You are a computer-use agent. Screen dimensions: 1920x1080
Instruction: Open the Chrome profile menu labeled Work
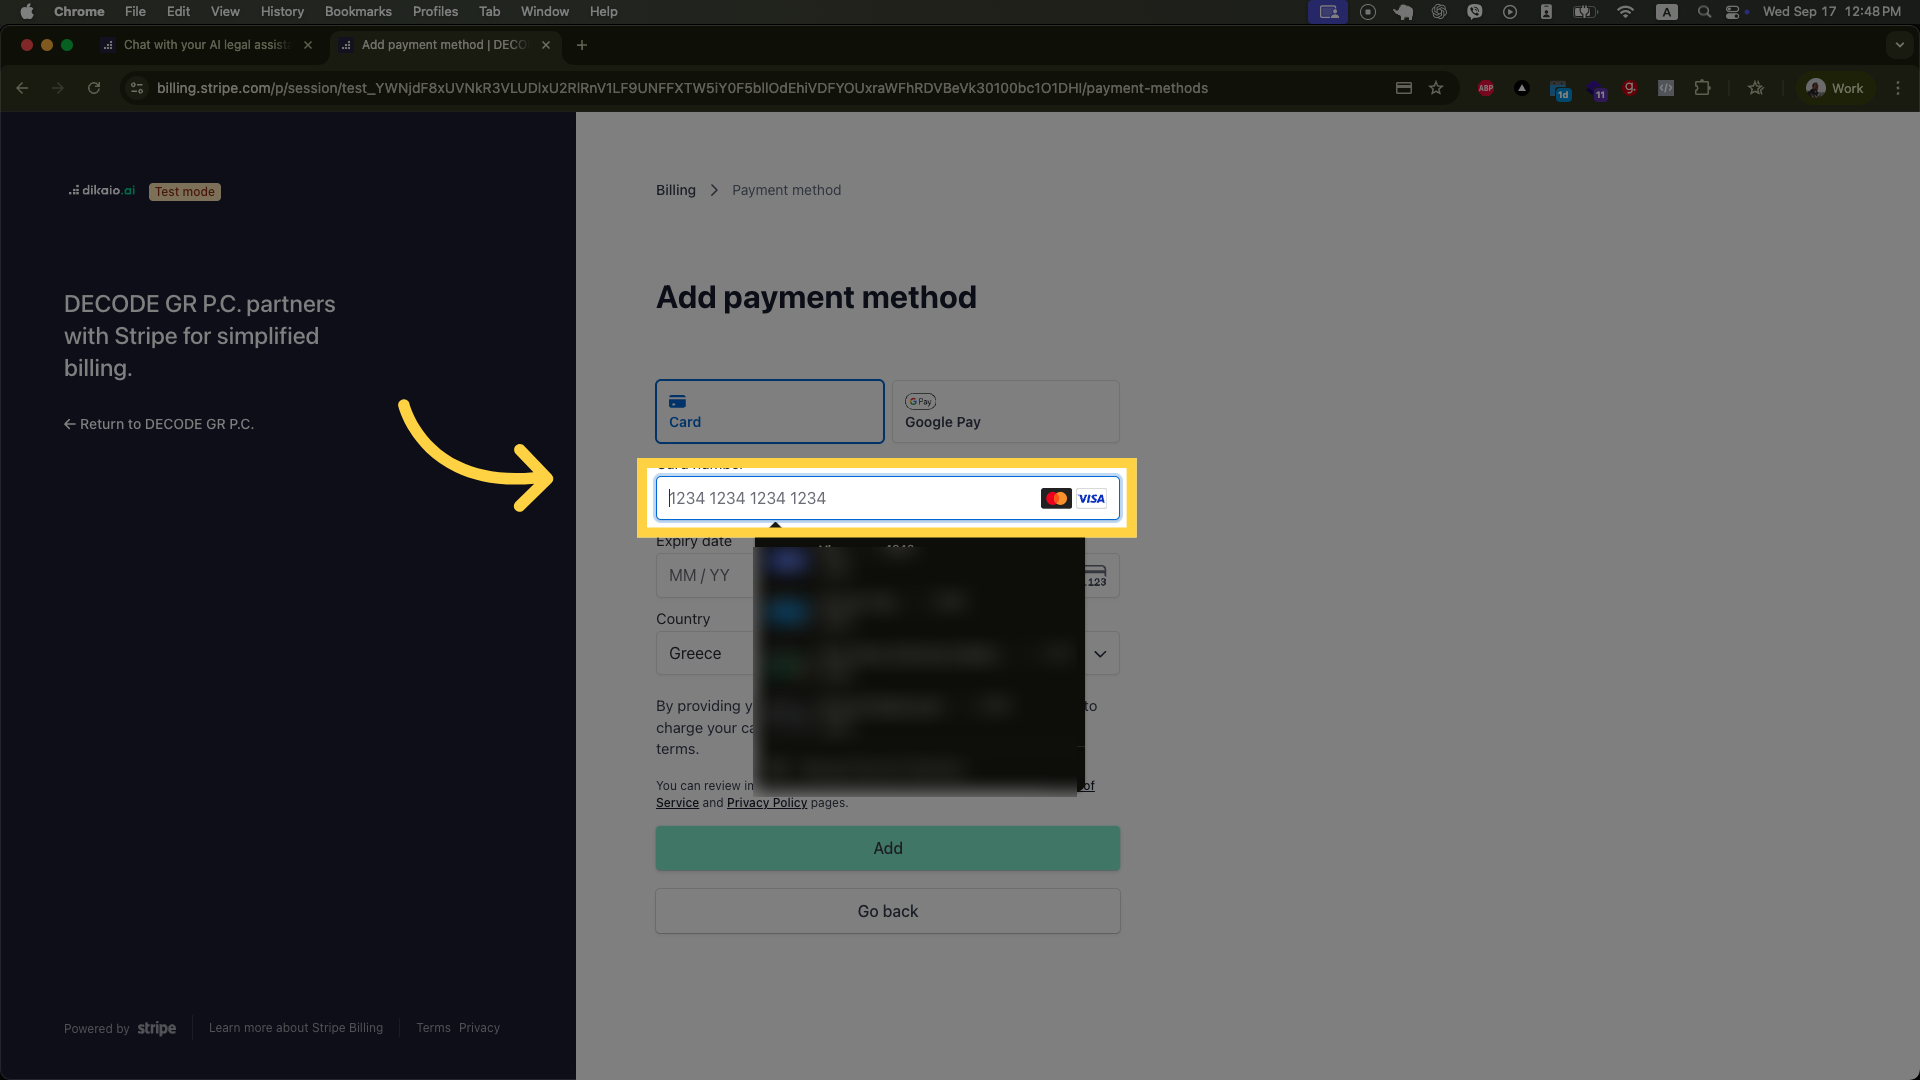(x=1835, y=88)
